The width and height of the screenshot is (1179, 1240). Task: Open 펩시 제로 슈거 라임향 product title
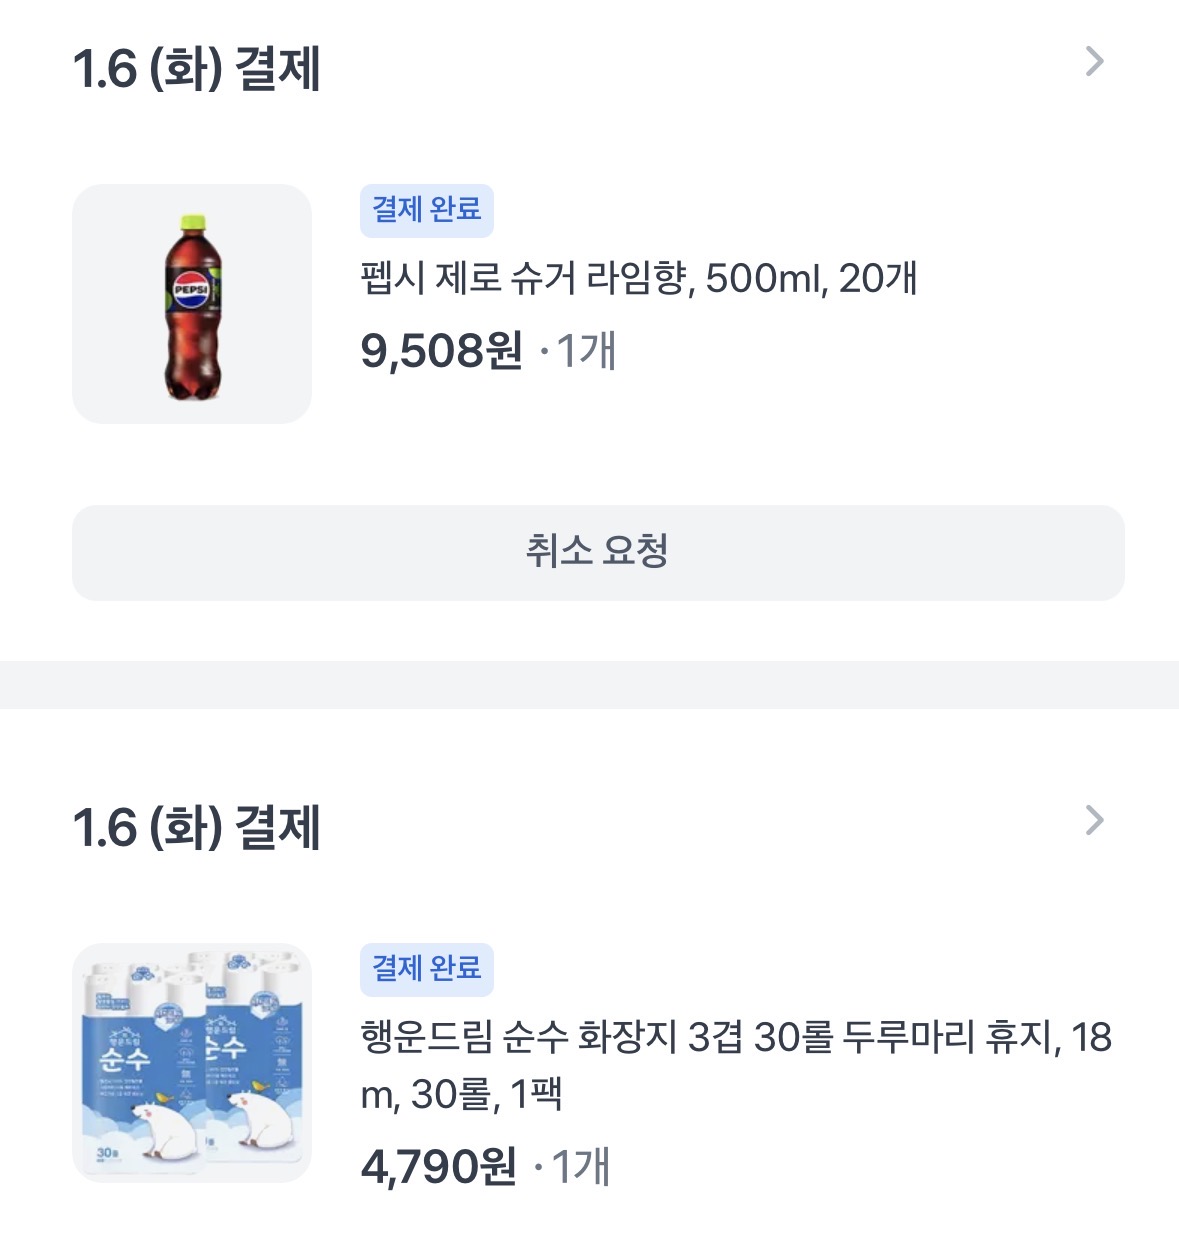click(x=638, y=278)
